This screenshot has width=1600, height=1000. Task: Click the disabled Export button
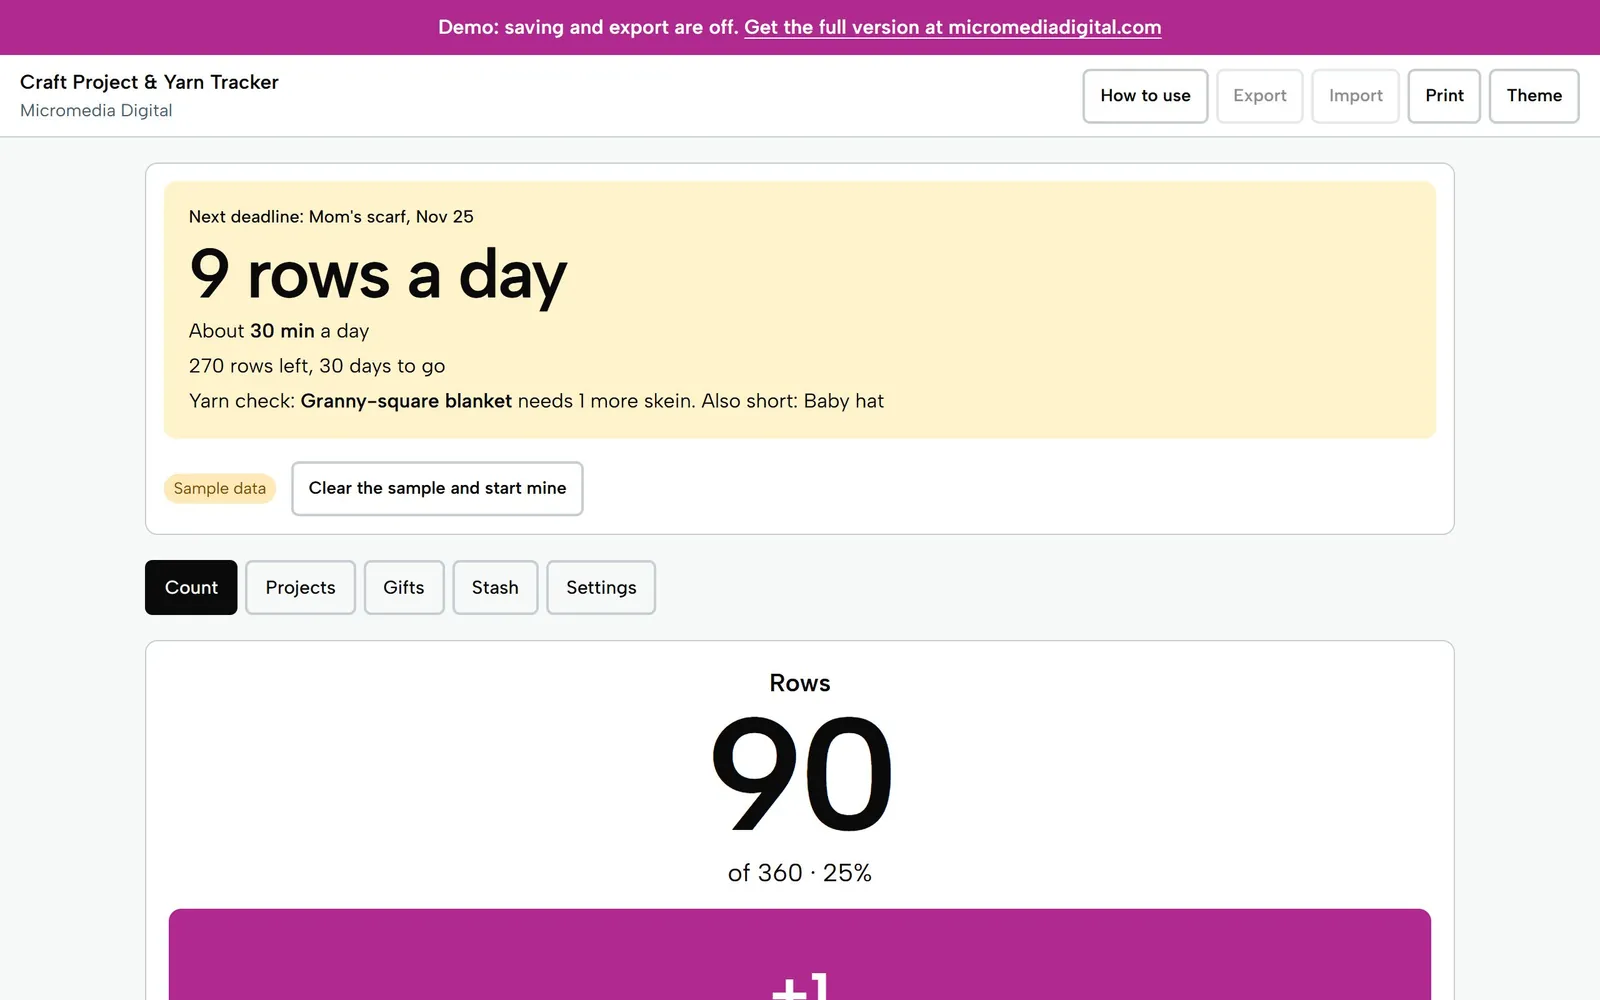click(x=1259, y=96)
